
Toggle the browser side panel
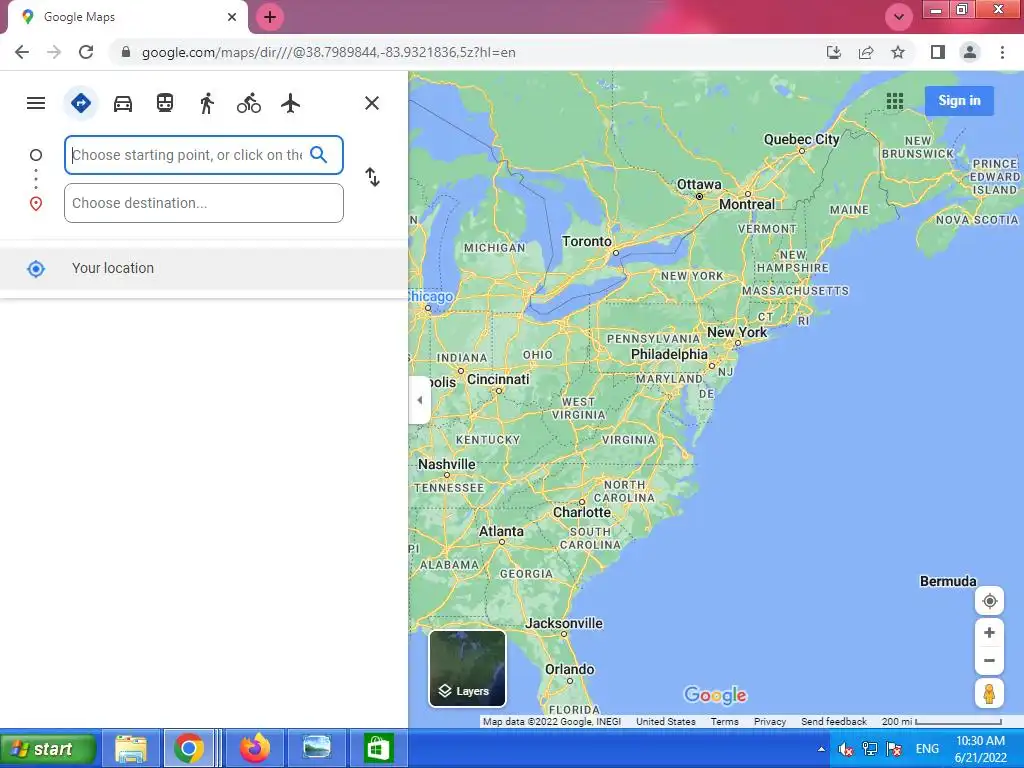click(938, 52)
